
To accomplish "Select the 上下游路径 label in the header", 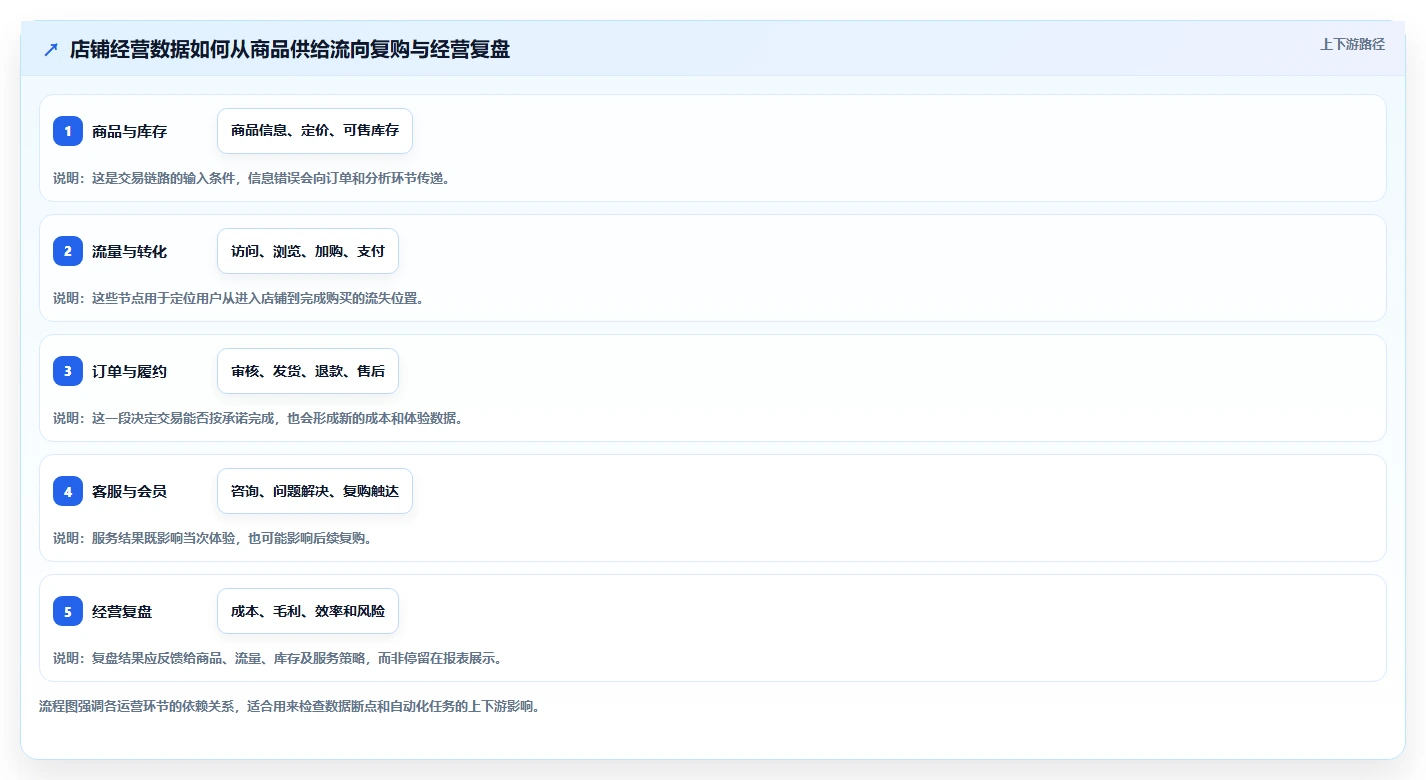I will (x=1352, y=44).
